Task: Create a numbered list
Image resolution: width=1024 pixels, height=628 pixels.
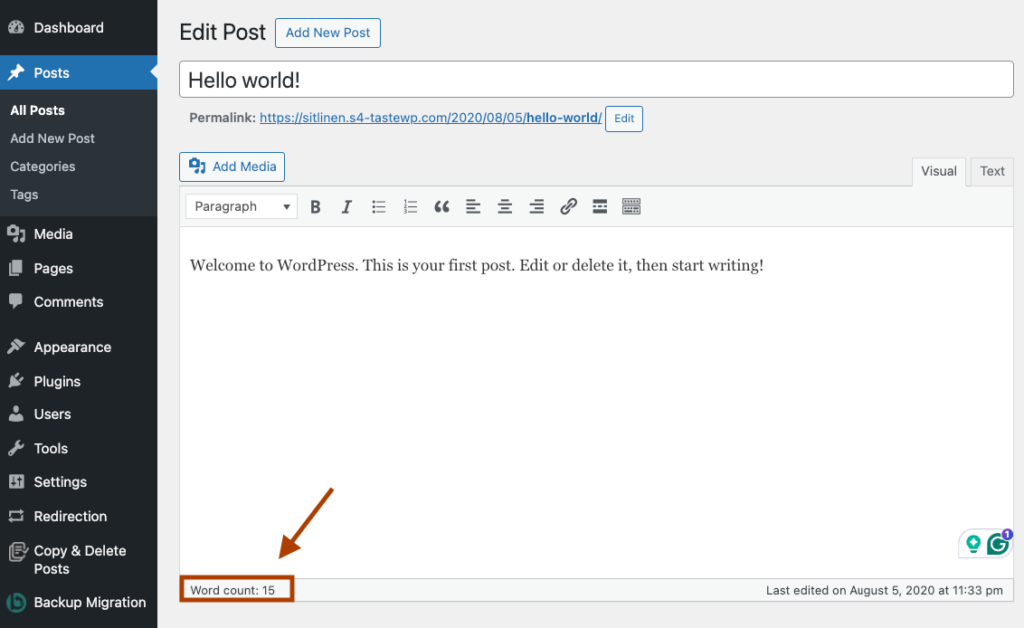Action: tap(410, 206)
